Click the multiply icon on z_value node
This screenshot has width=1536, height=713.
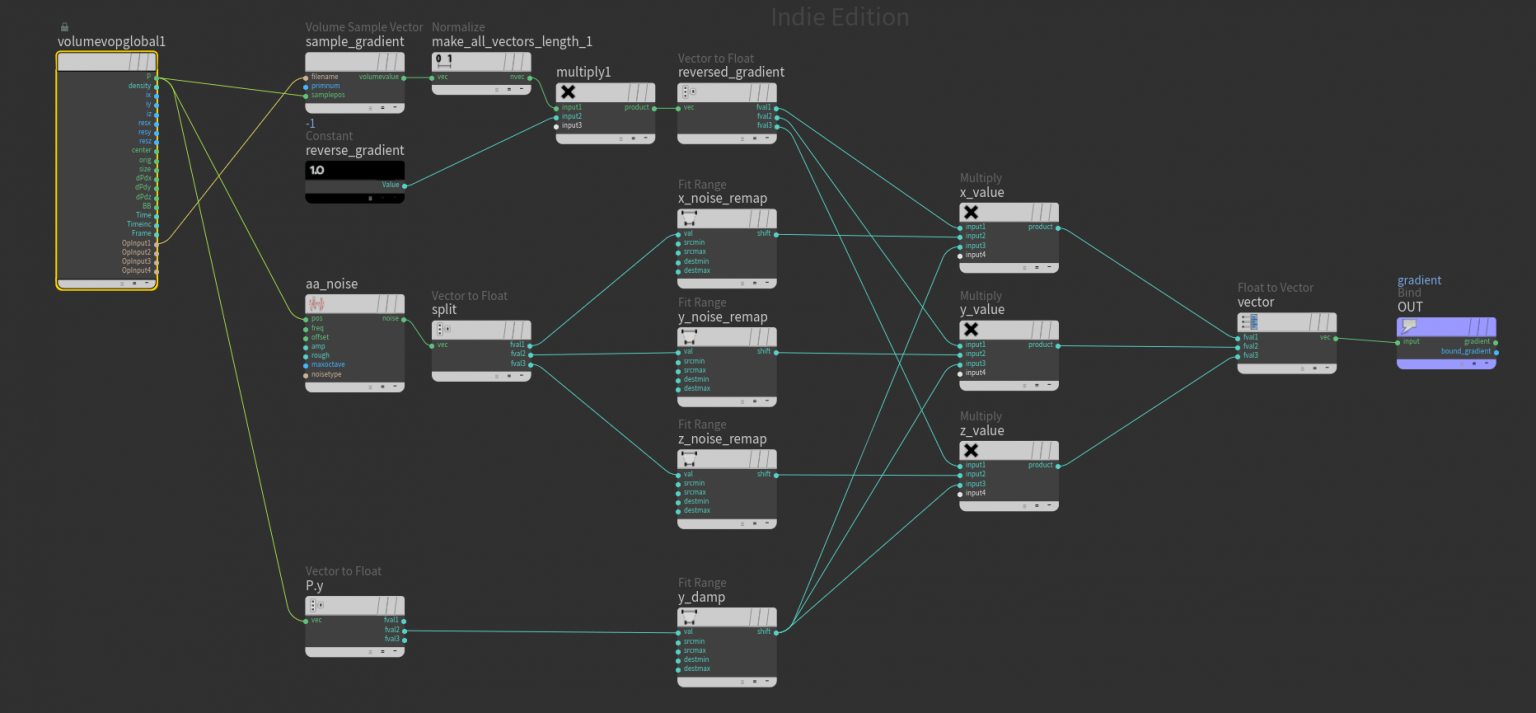coord(970,450)
